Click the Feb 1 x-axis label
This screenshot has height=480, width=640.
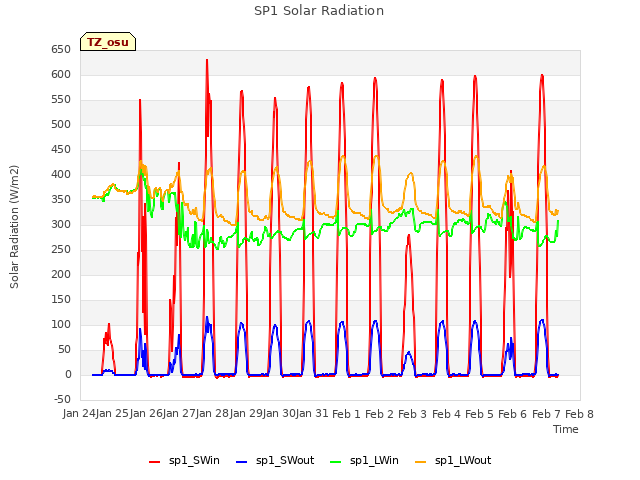pos(346,414)
